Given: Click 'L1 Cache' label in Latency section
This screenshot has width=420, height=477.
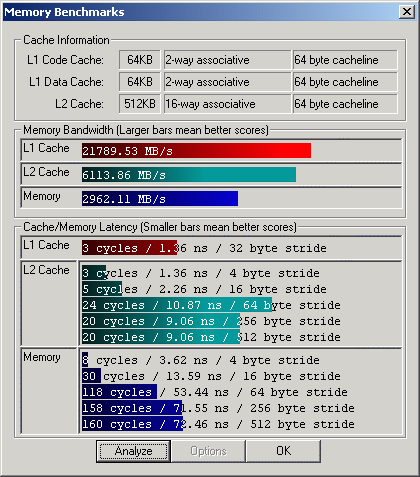Looking at the screenshot, I should 46,245.
